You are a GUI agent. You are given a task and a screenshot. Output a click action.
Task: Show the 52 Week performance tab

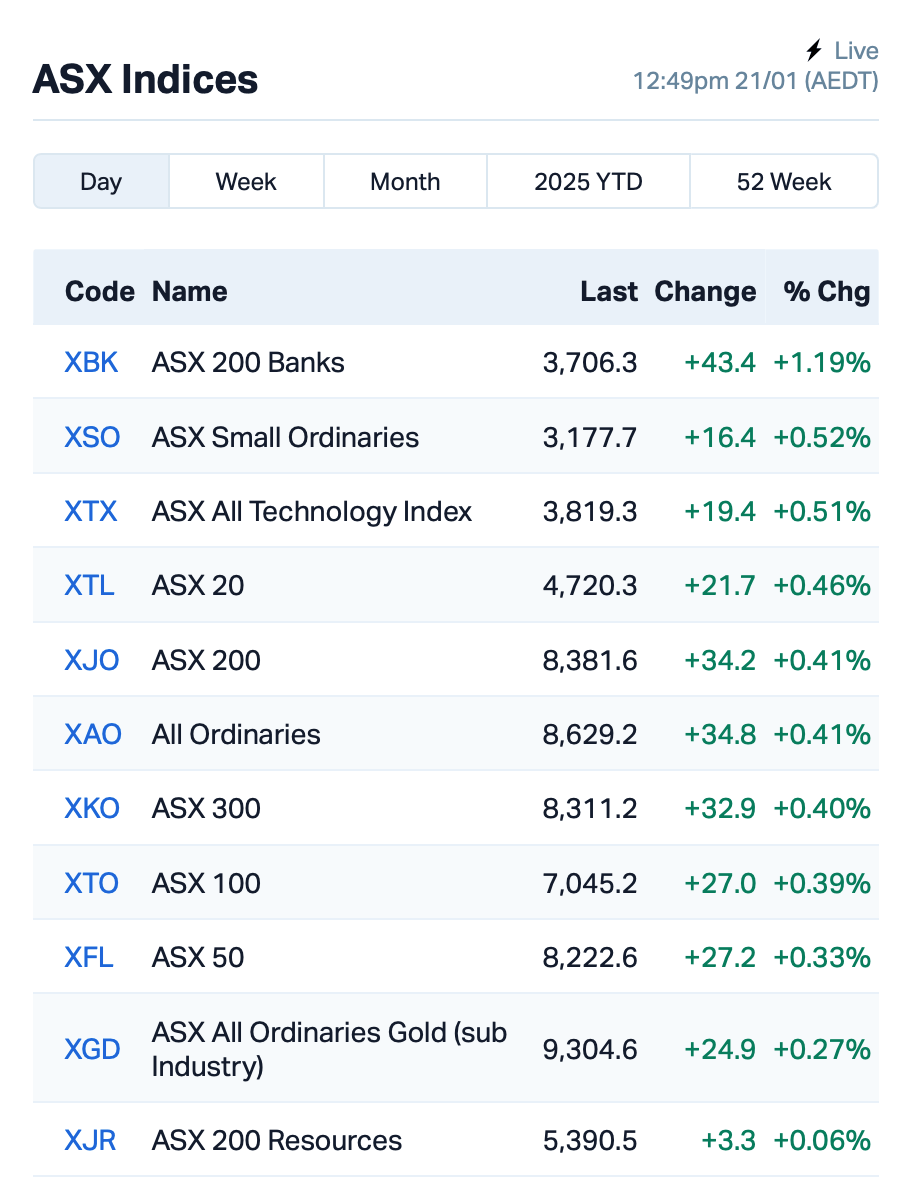[x=784, y=182]
